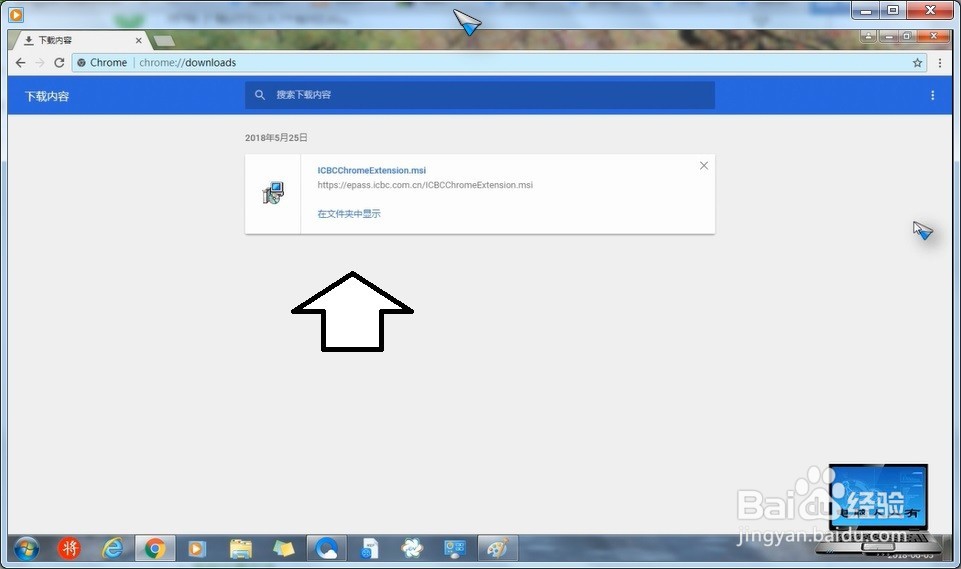Open the control panel taskbar icon
The width and height of the screenshot is (961, 569).
(455, 548)
